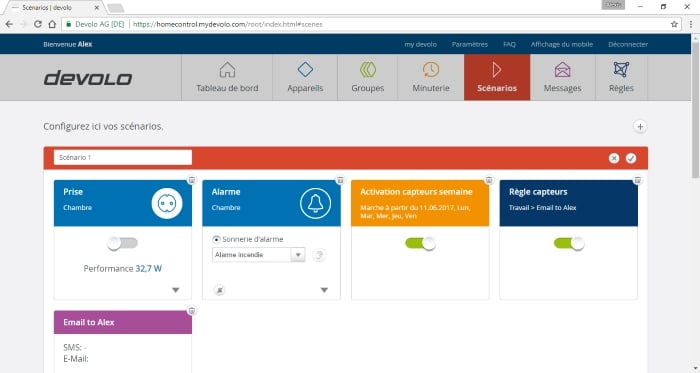Click the help icon beside alarm dropdown
Viewport: 700px width, 373px height.
(319, 255)
